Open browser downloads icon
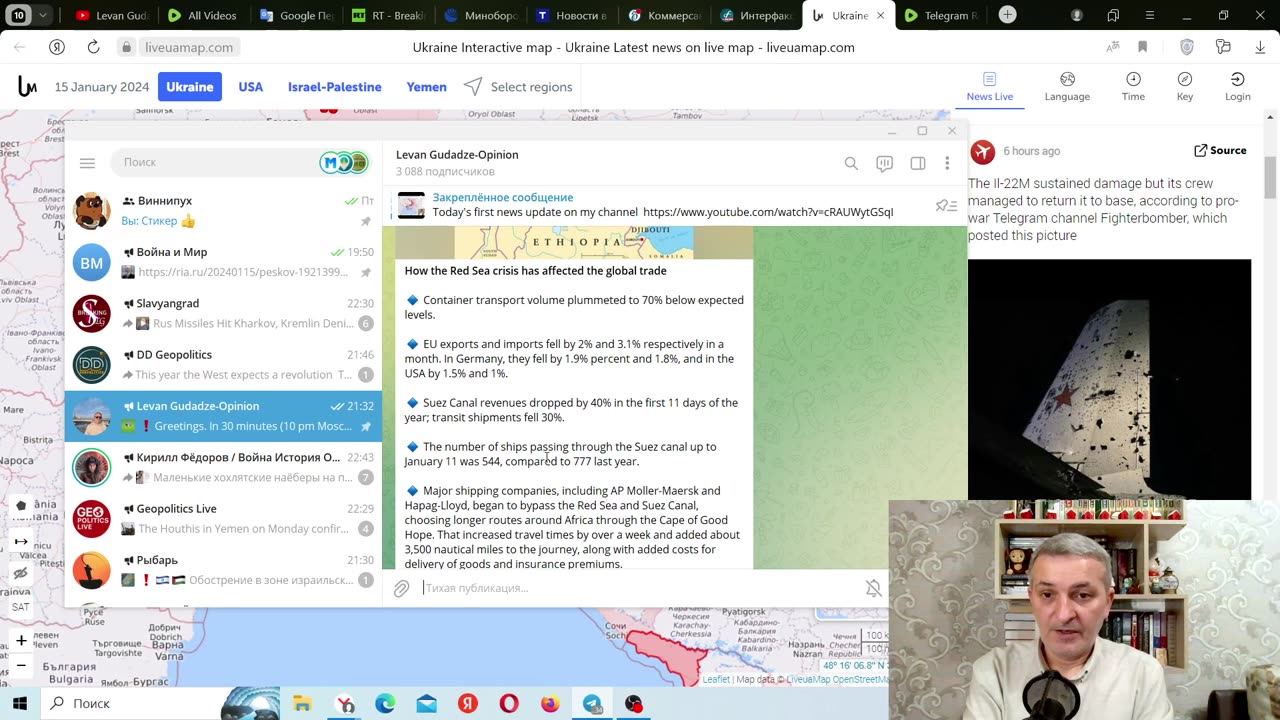 click(1259, 47)
